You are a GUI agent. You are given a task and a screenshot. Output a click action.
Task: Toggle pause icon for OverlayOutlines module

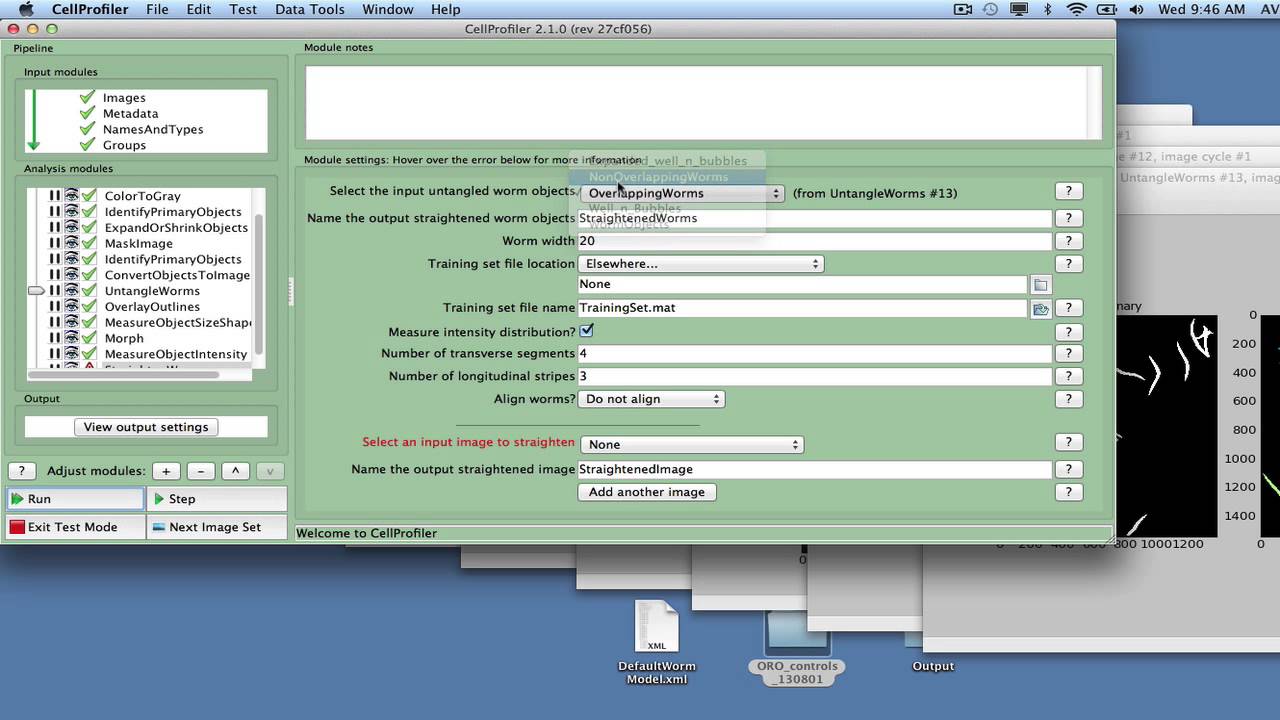pyautogui.click(x=55, y=307)
